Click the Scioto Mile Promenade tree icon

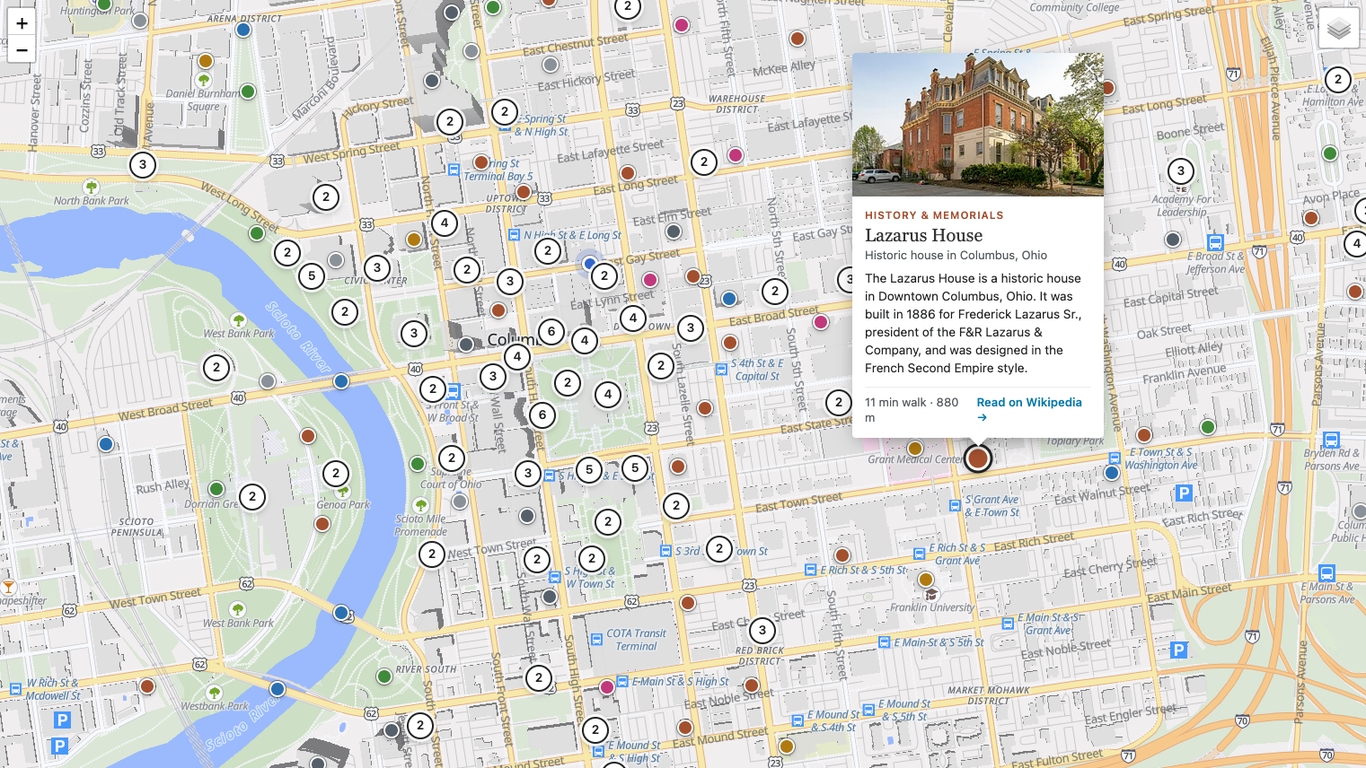(x=421, y=506)
